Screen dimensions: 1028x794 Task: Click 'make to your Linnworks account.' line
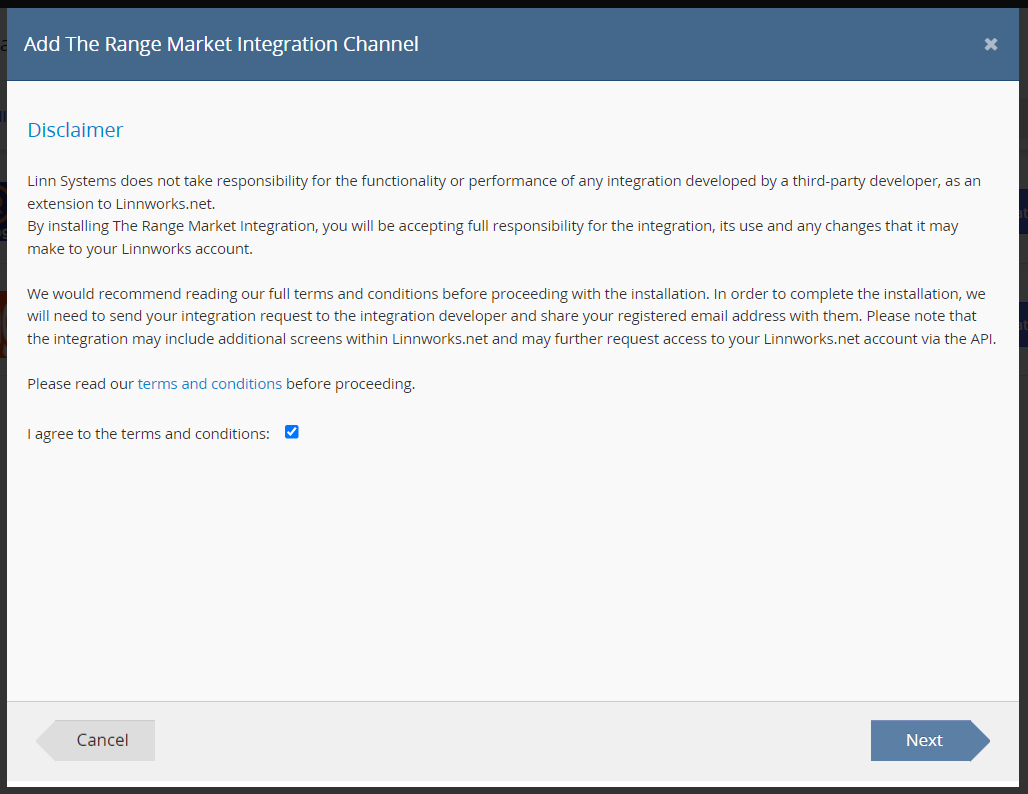click(x=140, y=249)
